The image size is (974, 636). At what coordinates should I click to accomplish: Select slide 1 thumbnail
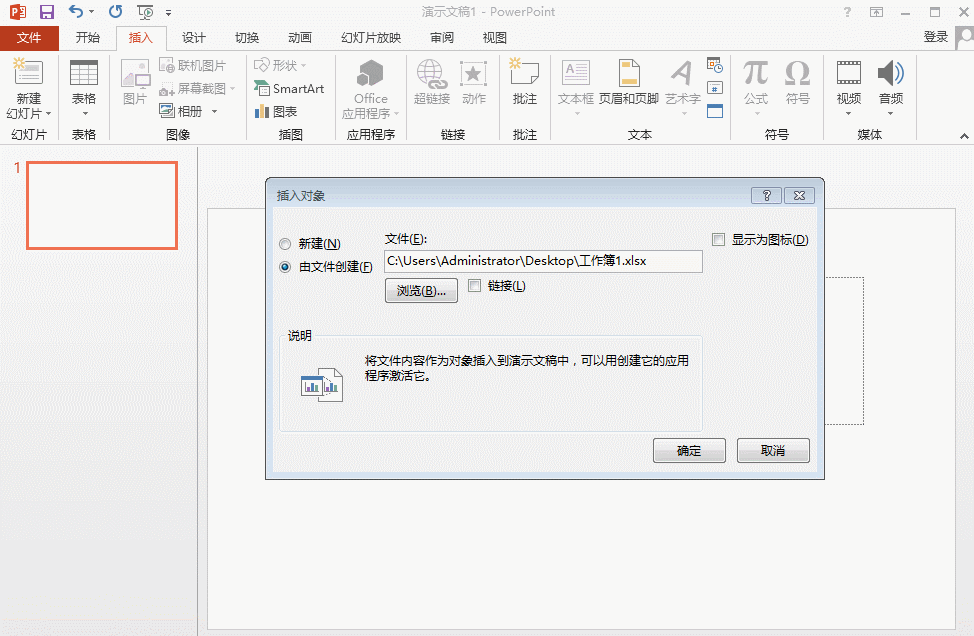click(102, 206)
